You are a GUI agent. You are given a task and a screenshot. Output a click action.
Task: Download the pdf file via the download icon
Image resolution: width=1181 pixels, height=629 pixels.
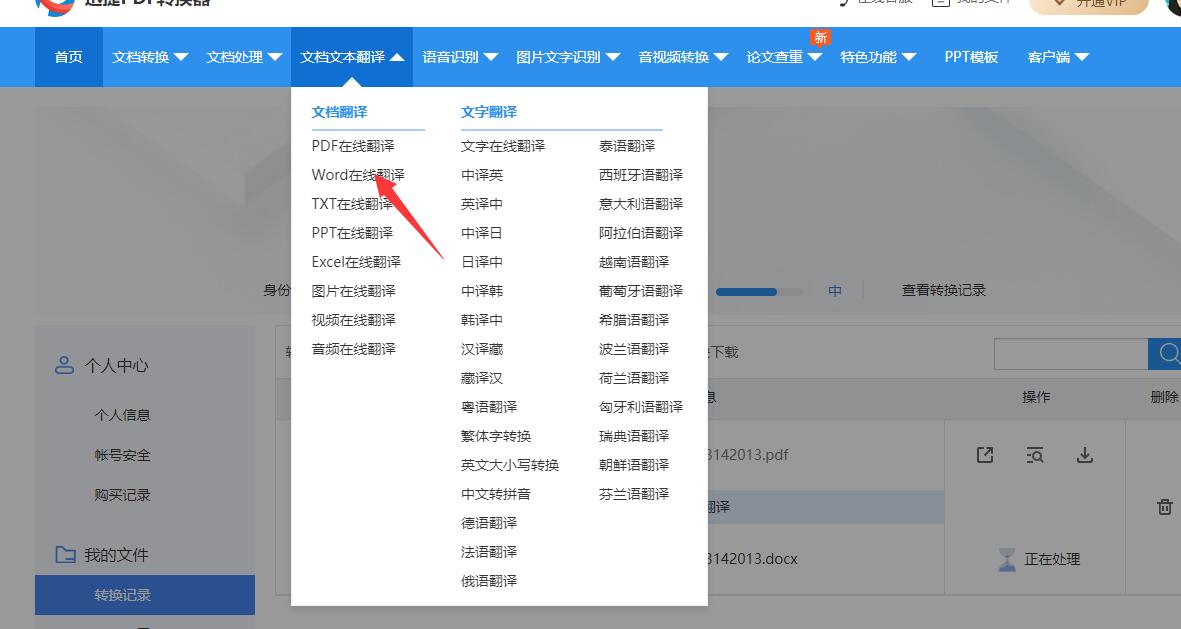(x=1085, y=455)
